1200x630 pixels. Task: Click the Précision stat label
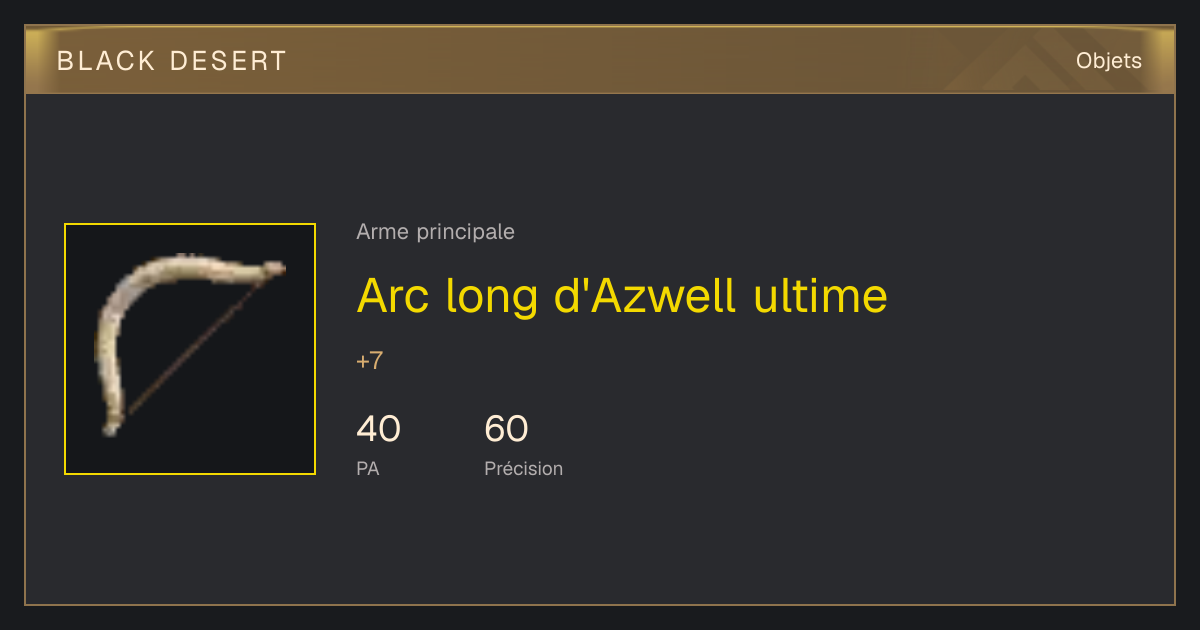click(x=523, y=468)
